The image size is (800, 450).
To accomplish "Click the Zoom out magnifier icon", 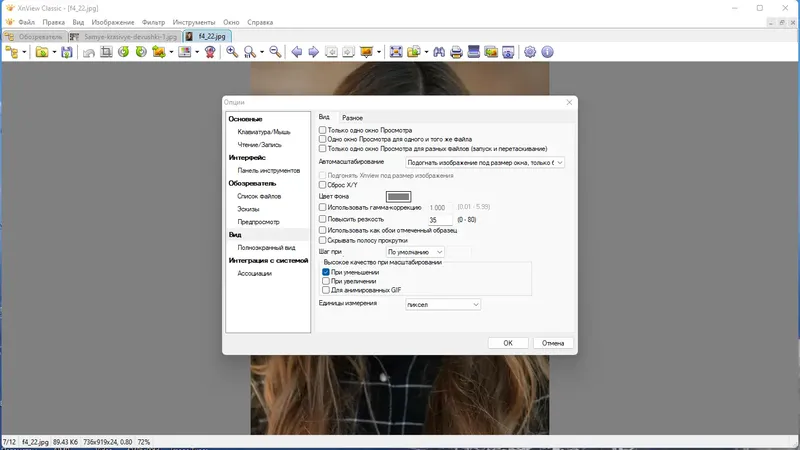I will click(x=275, y=52).
